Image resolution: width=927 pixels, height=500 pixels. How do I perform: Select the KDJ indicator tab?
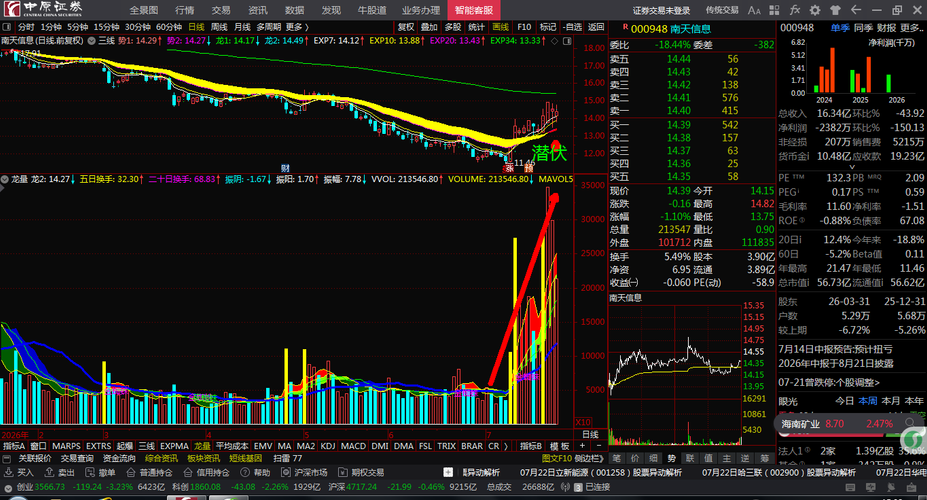click(328, 446)
